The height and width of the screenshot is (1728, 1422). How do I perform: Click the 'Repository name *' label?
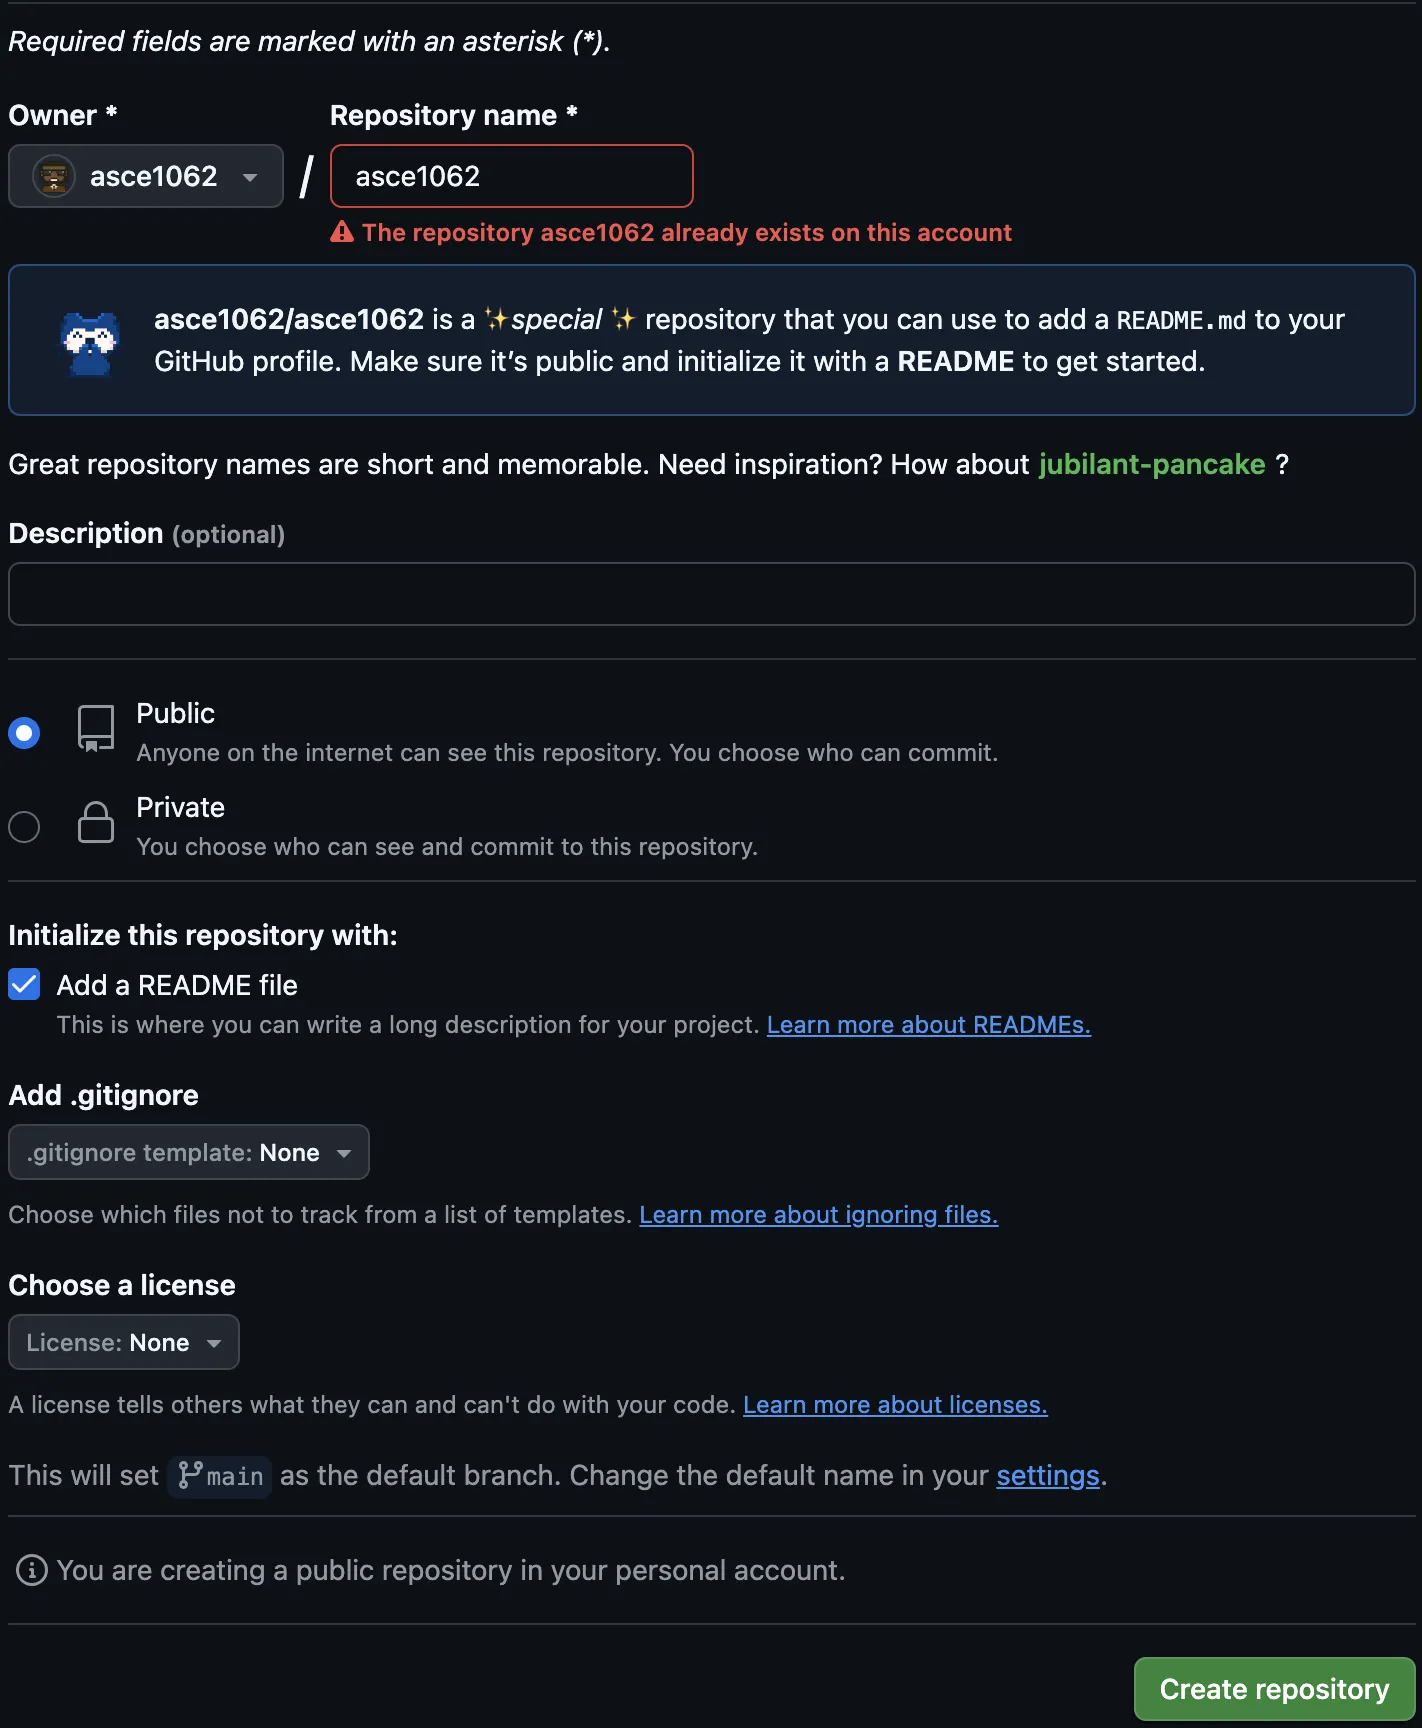point(454,115)
